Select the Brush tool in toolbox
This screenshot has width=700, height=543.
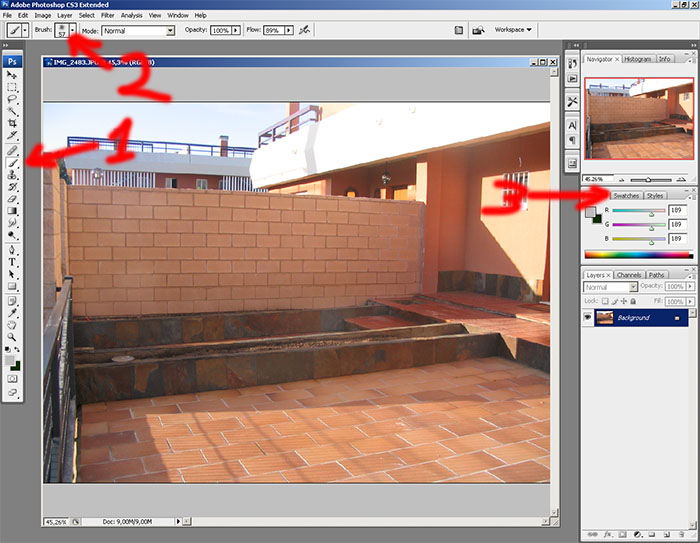click(12, 163)
